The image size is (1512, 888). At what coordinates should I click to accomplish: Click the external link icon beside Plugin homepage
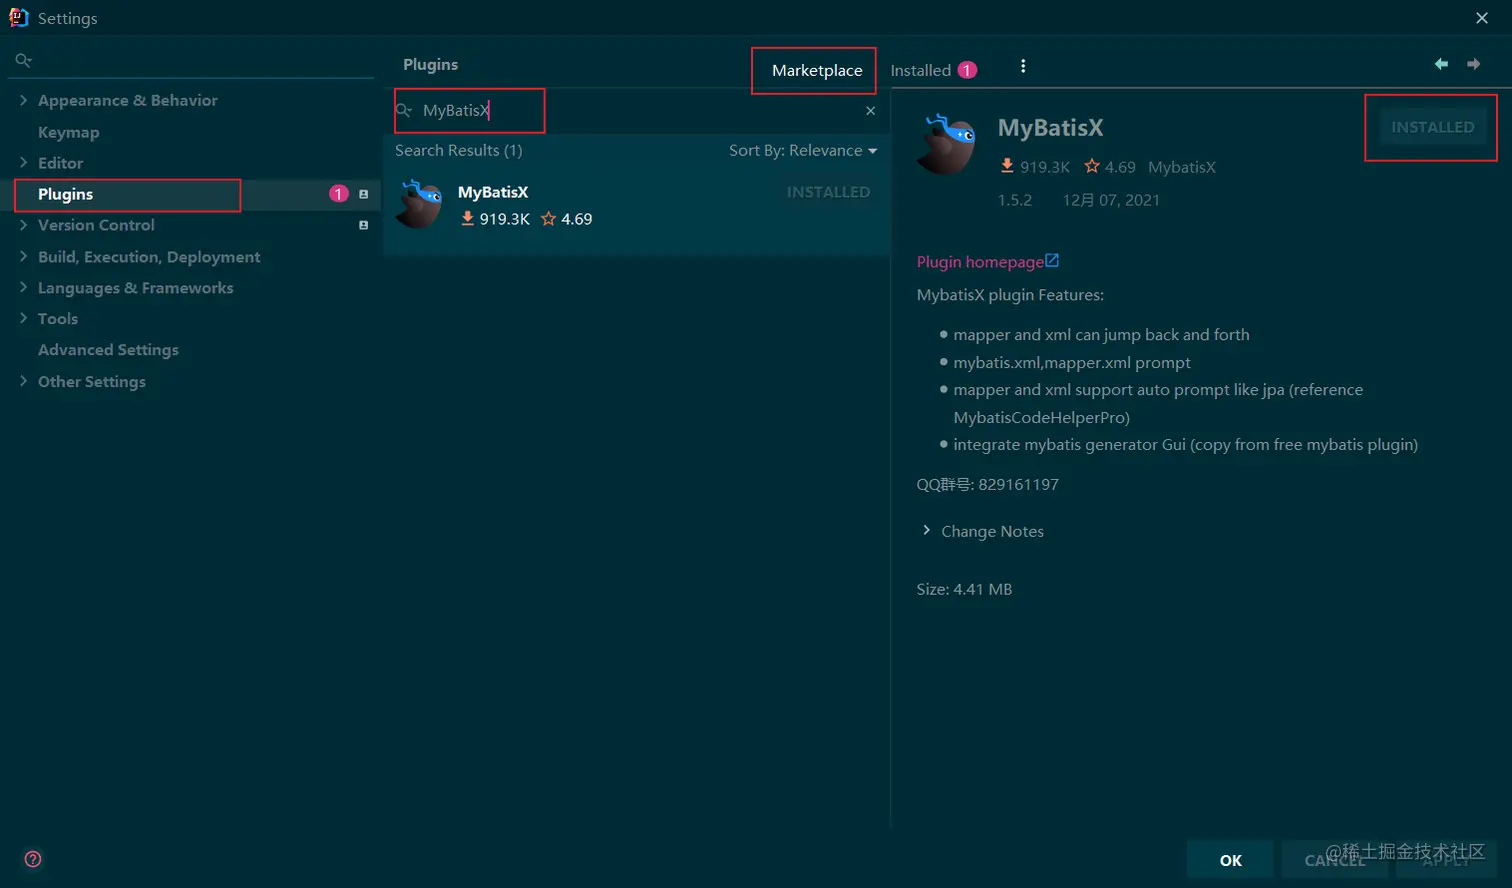[1052, 261]
